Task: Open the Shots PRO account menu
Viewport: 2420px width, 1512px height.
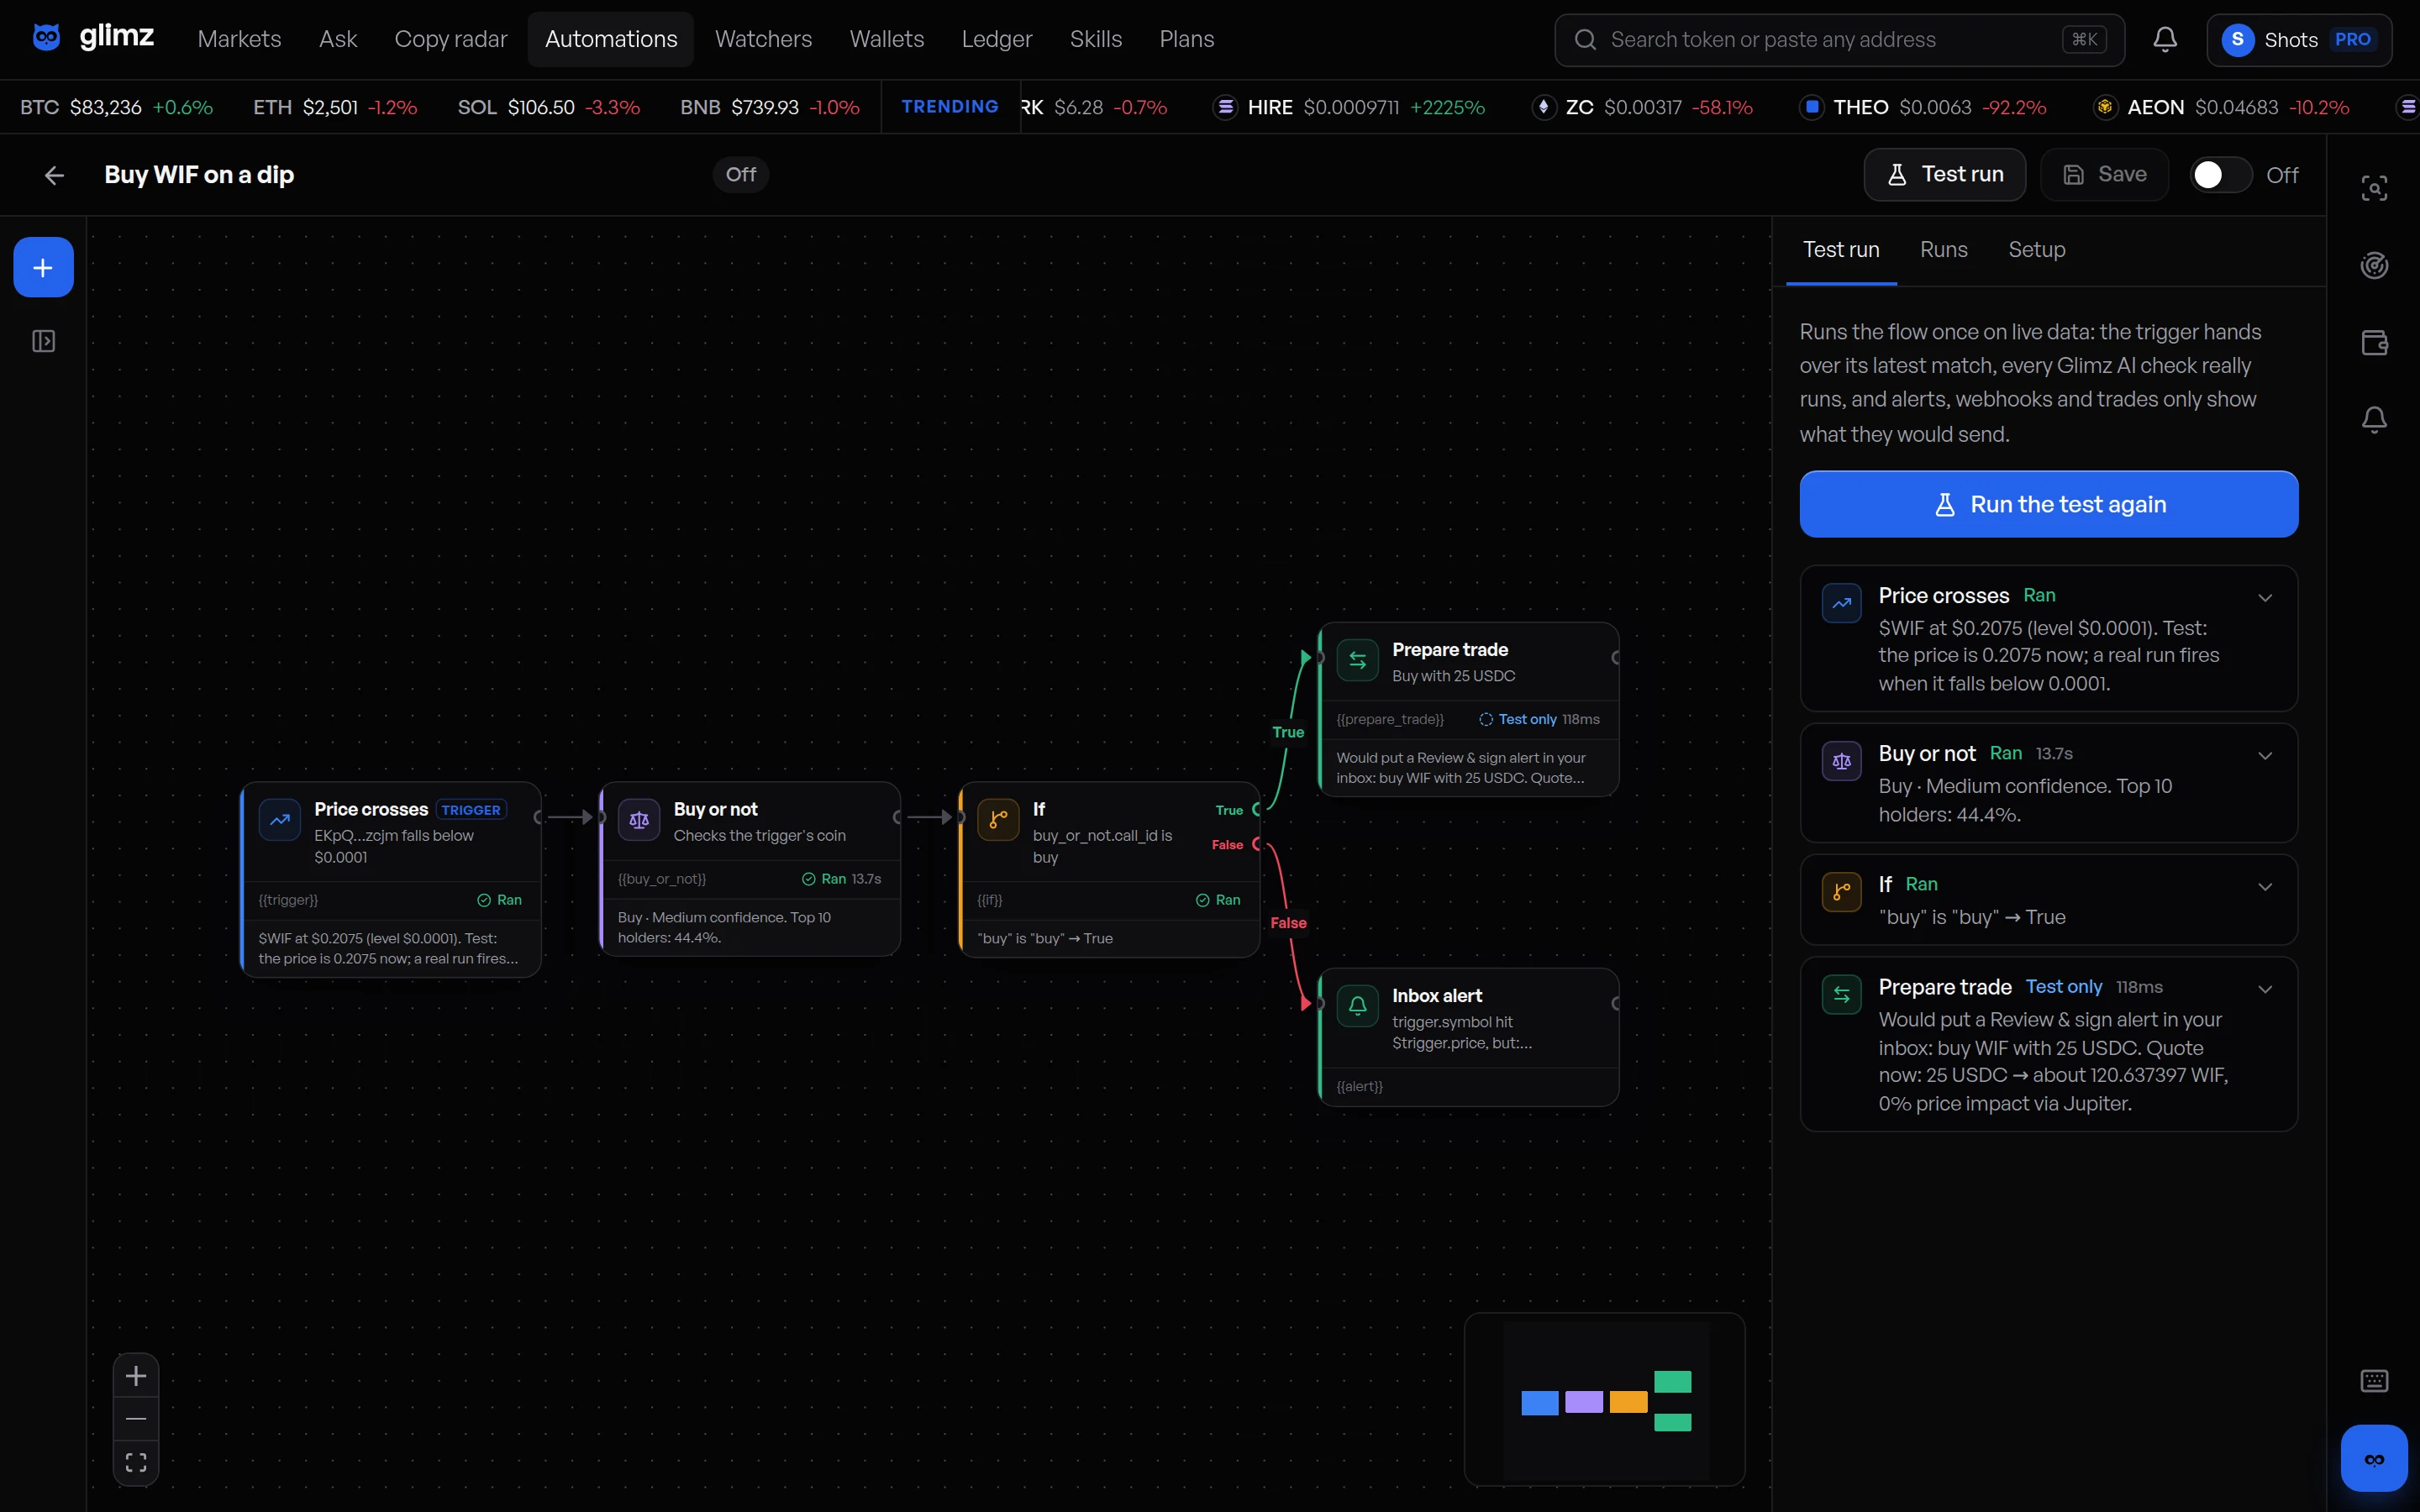Action: coord(2299,40)
